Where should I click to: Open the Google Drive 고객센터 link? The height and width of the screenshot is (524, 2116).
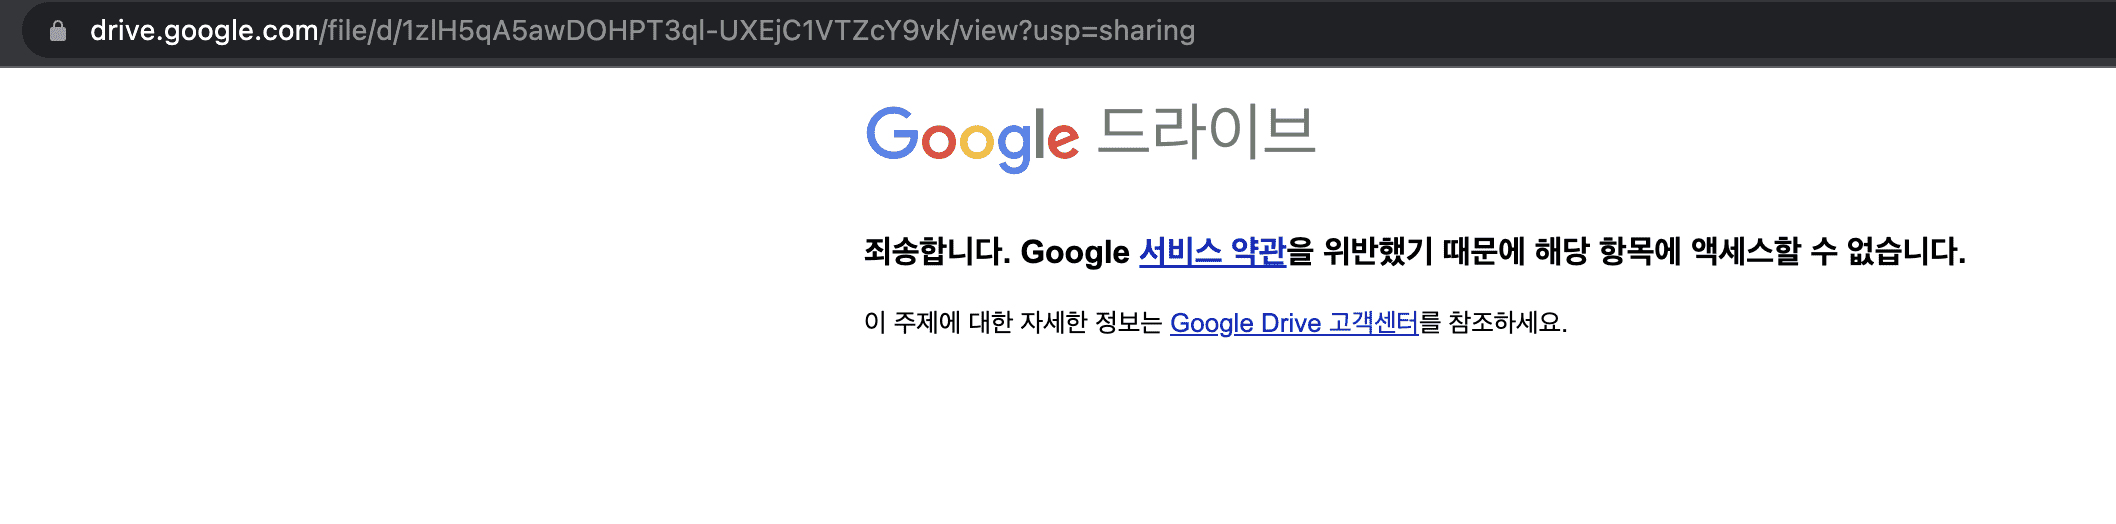click(x=1294, y=323)
